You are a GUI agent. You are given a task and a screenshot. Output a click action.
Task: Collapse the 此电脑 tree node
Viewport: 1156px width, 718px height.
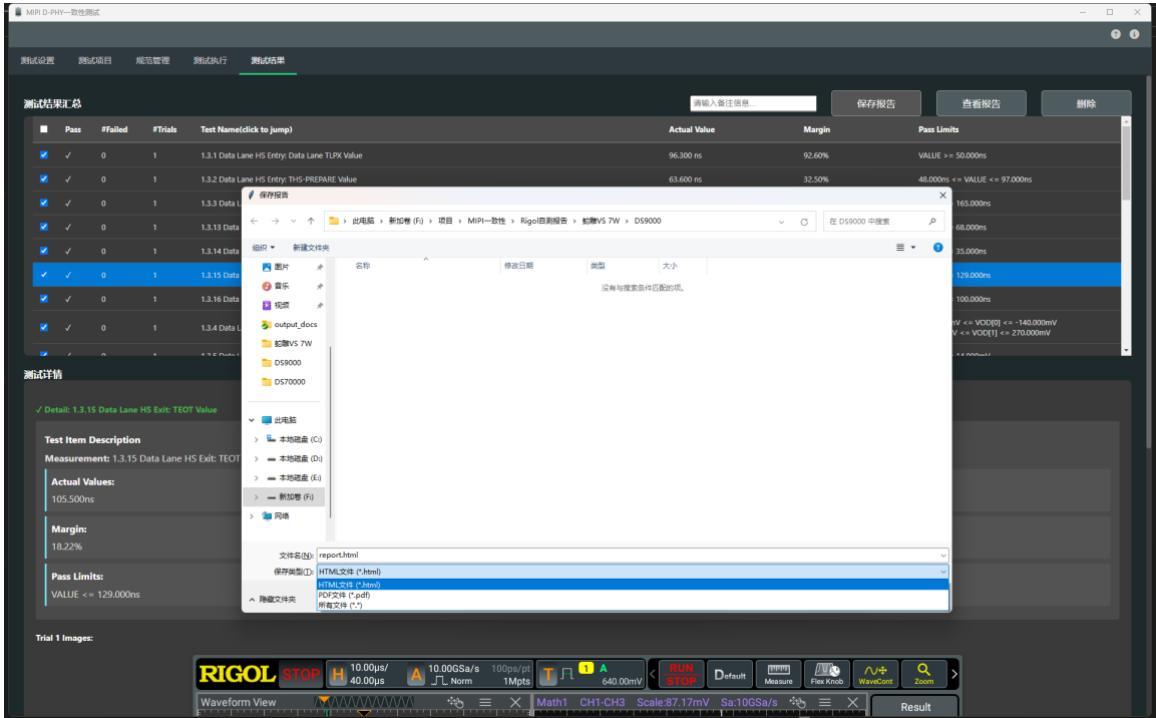(251, 420)
